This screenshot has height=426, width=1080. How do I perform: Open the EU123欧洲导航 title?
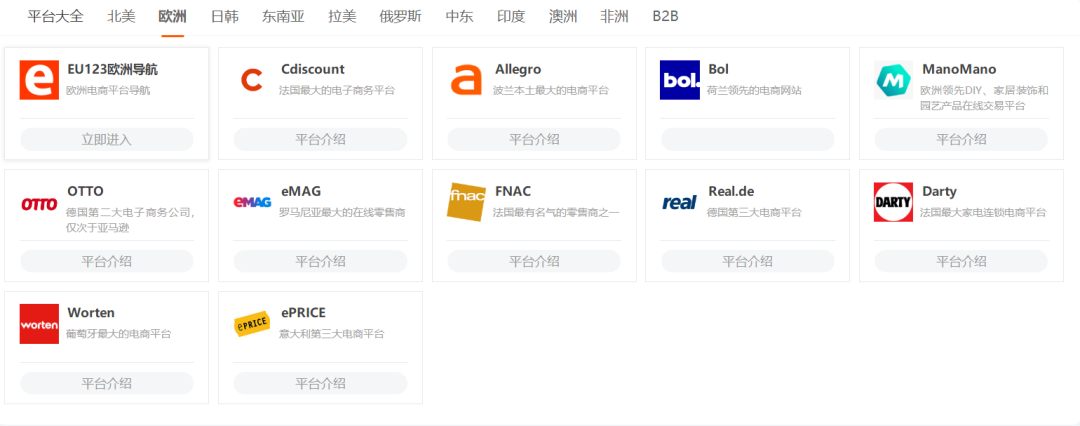[113, 70]
